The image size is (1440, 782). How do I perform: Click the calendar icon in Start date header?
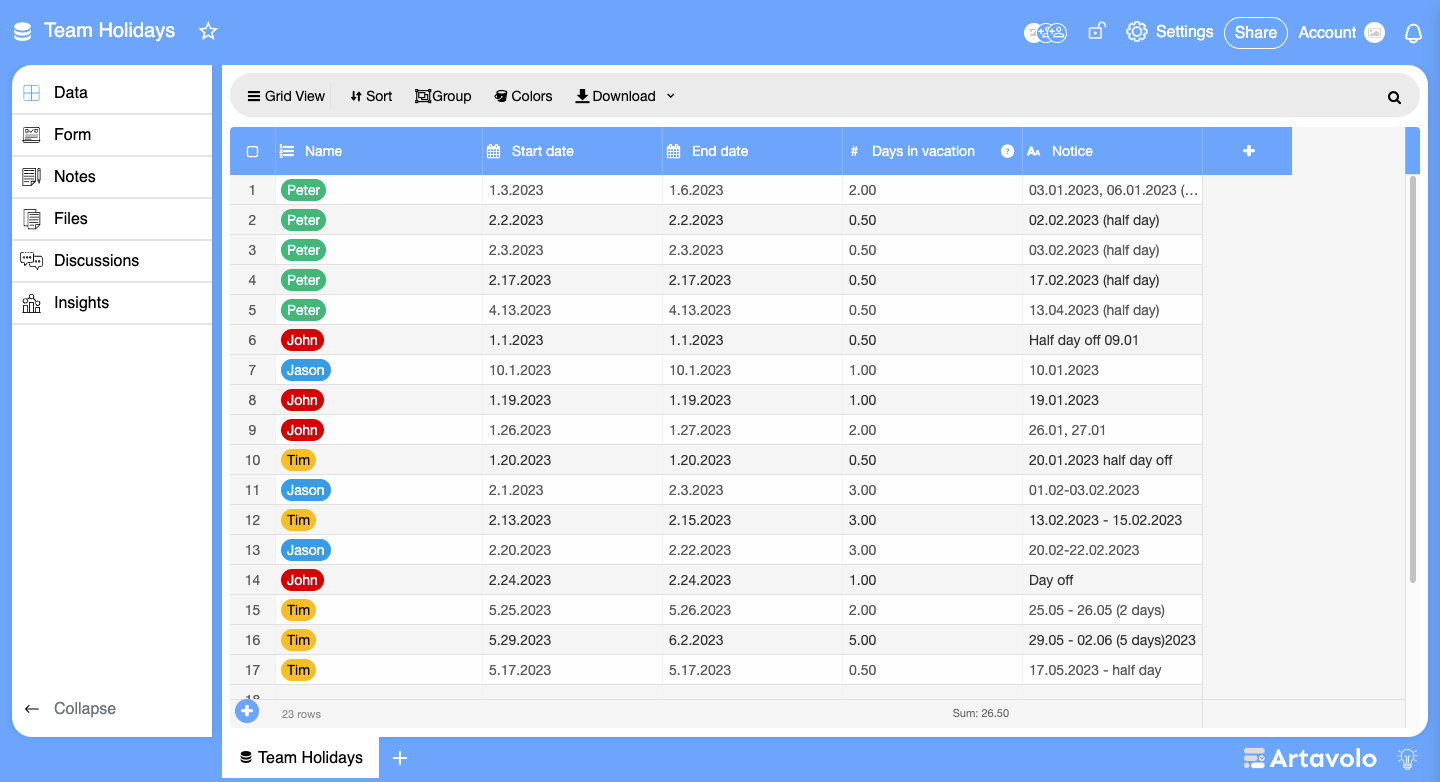(494, 151)
